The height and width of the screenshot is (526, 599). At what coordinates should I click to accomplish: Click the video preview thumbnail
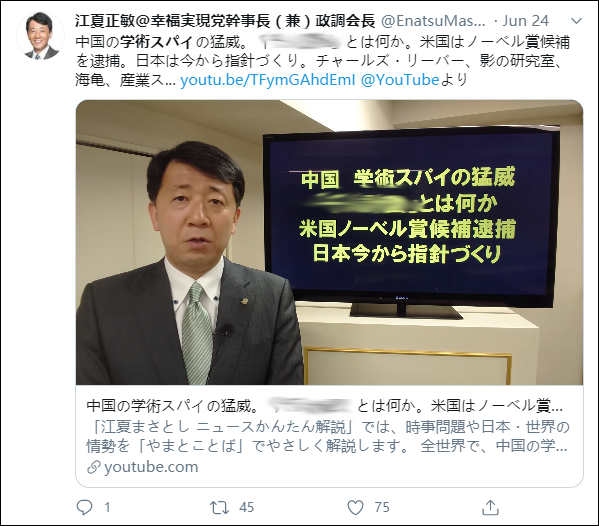click(329, 242)
